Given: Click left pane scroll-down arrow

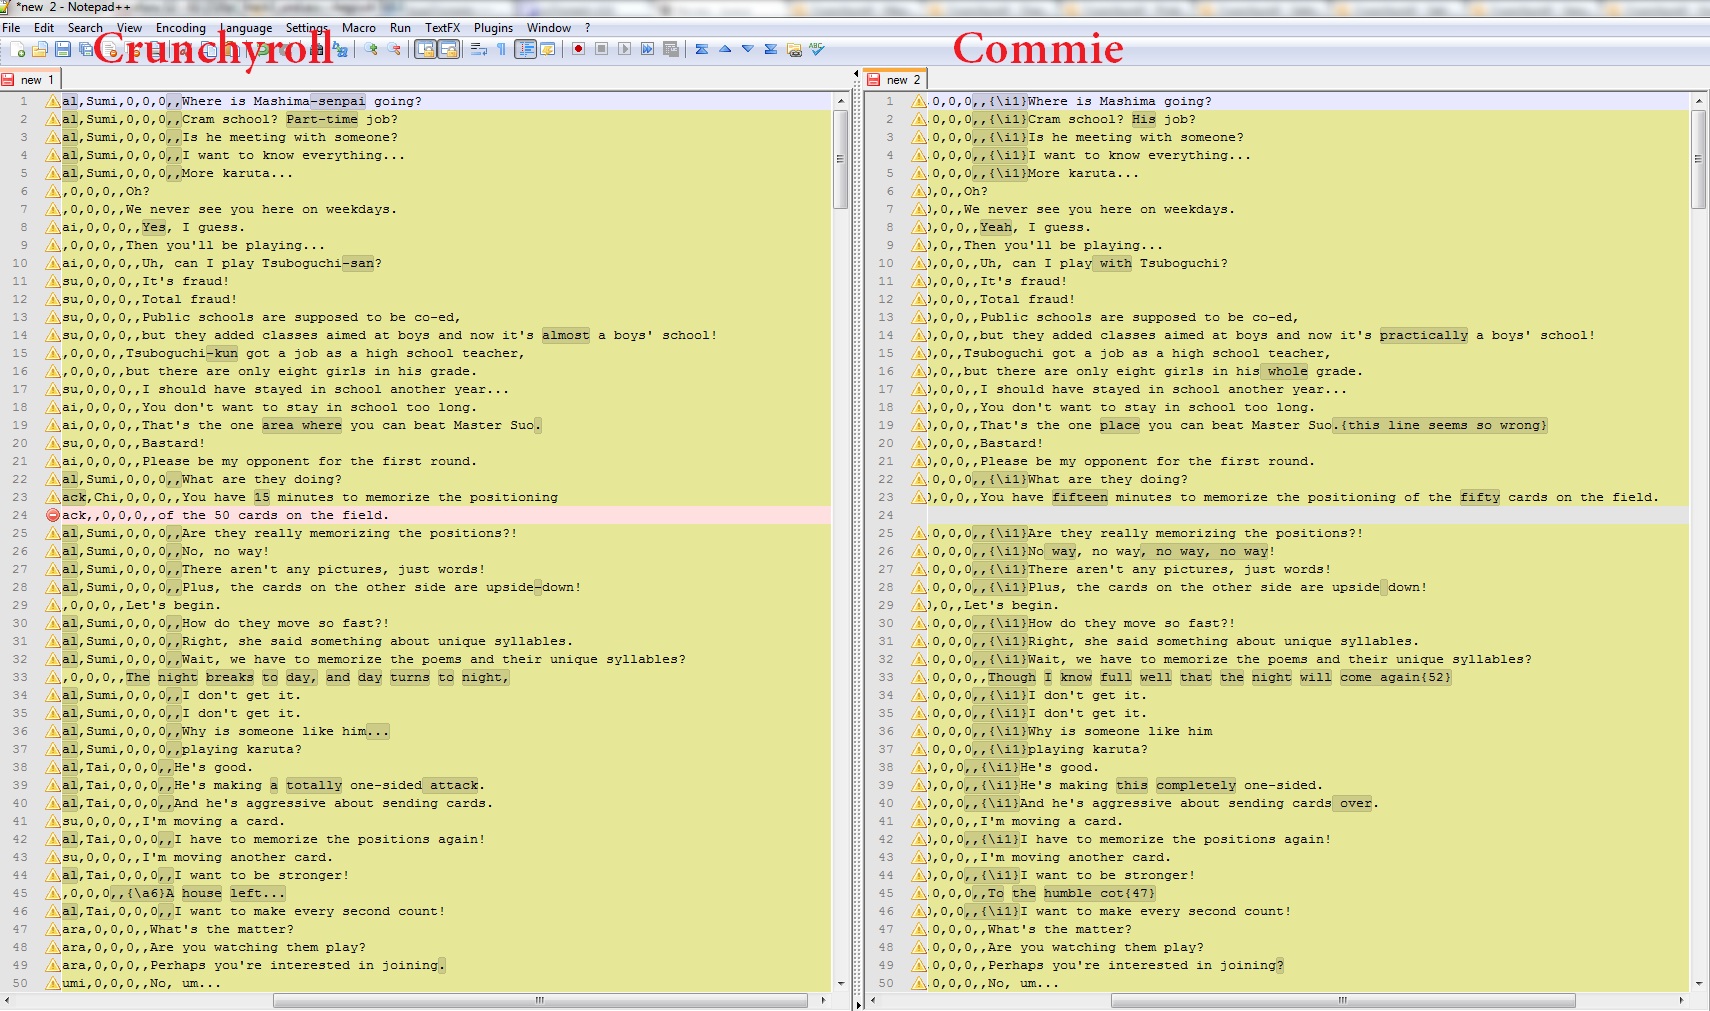Looking at the screenshot, I should pyautogui.click(x=840, y=984).
